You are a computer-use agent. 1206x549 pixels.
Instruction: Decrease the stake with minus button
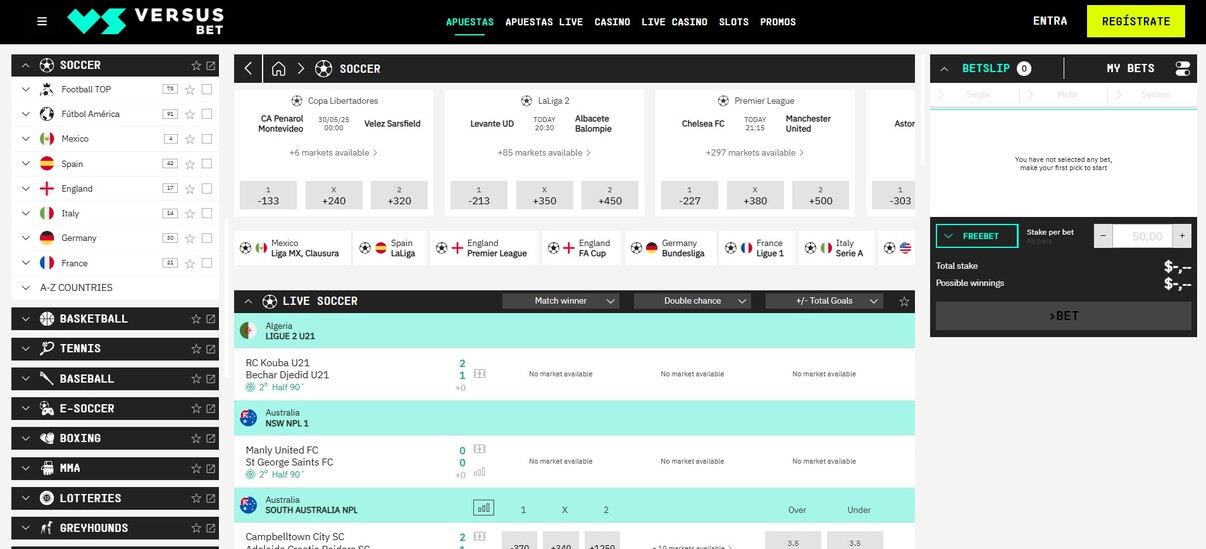click(x=1102, y=236)
